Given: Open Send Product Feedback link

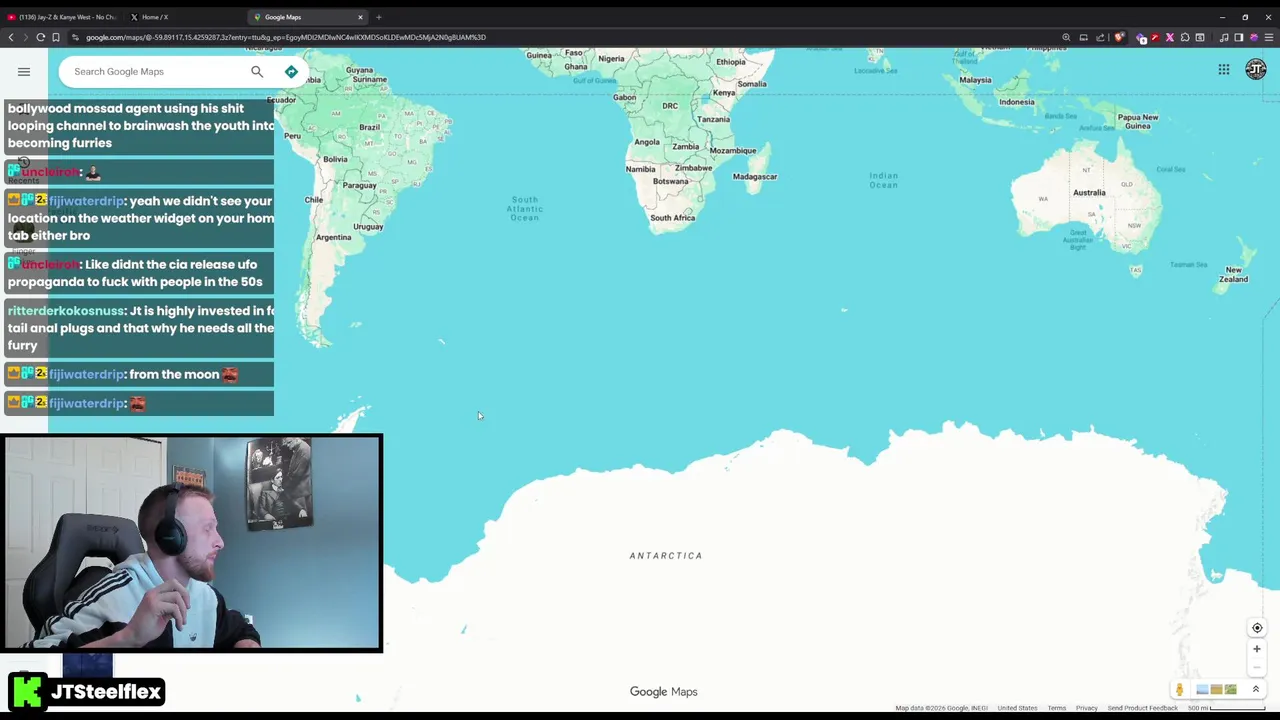Looking at the screenshot, I should coord(1143,708).
